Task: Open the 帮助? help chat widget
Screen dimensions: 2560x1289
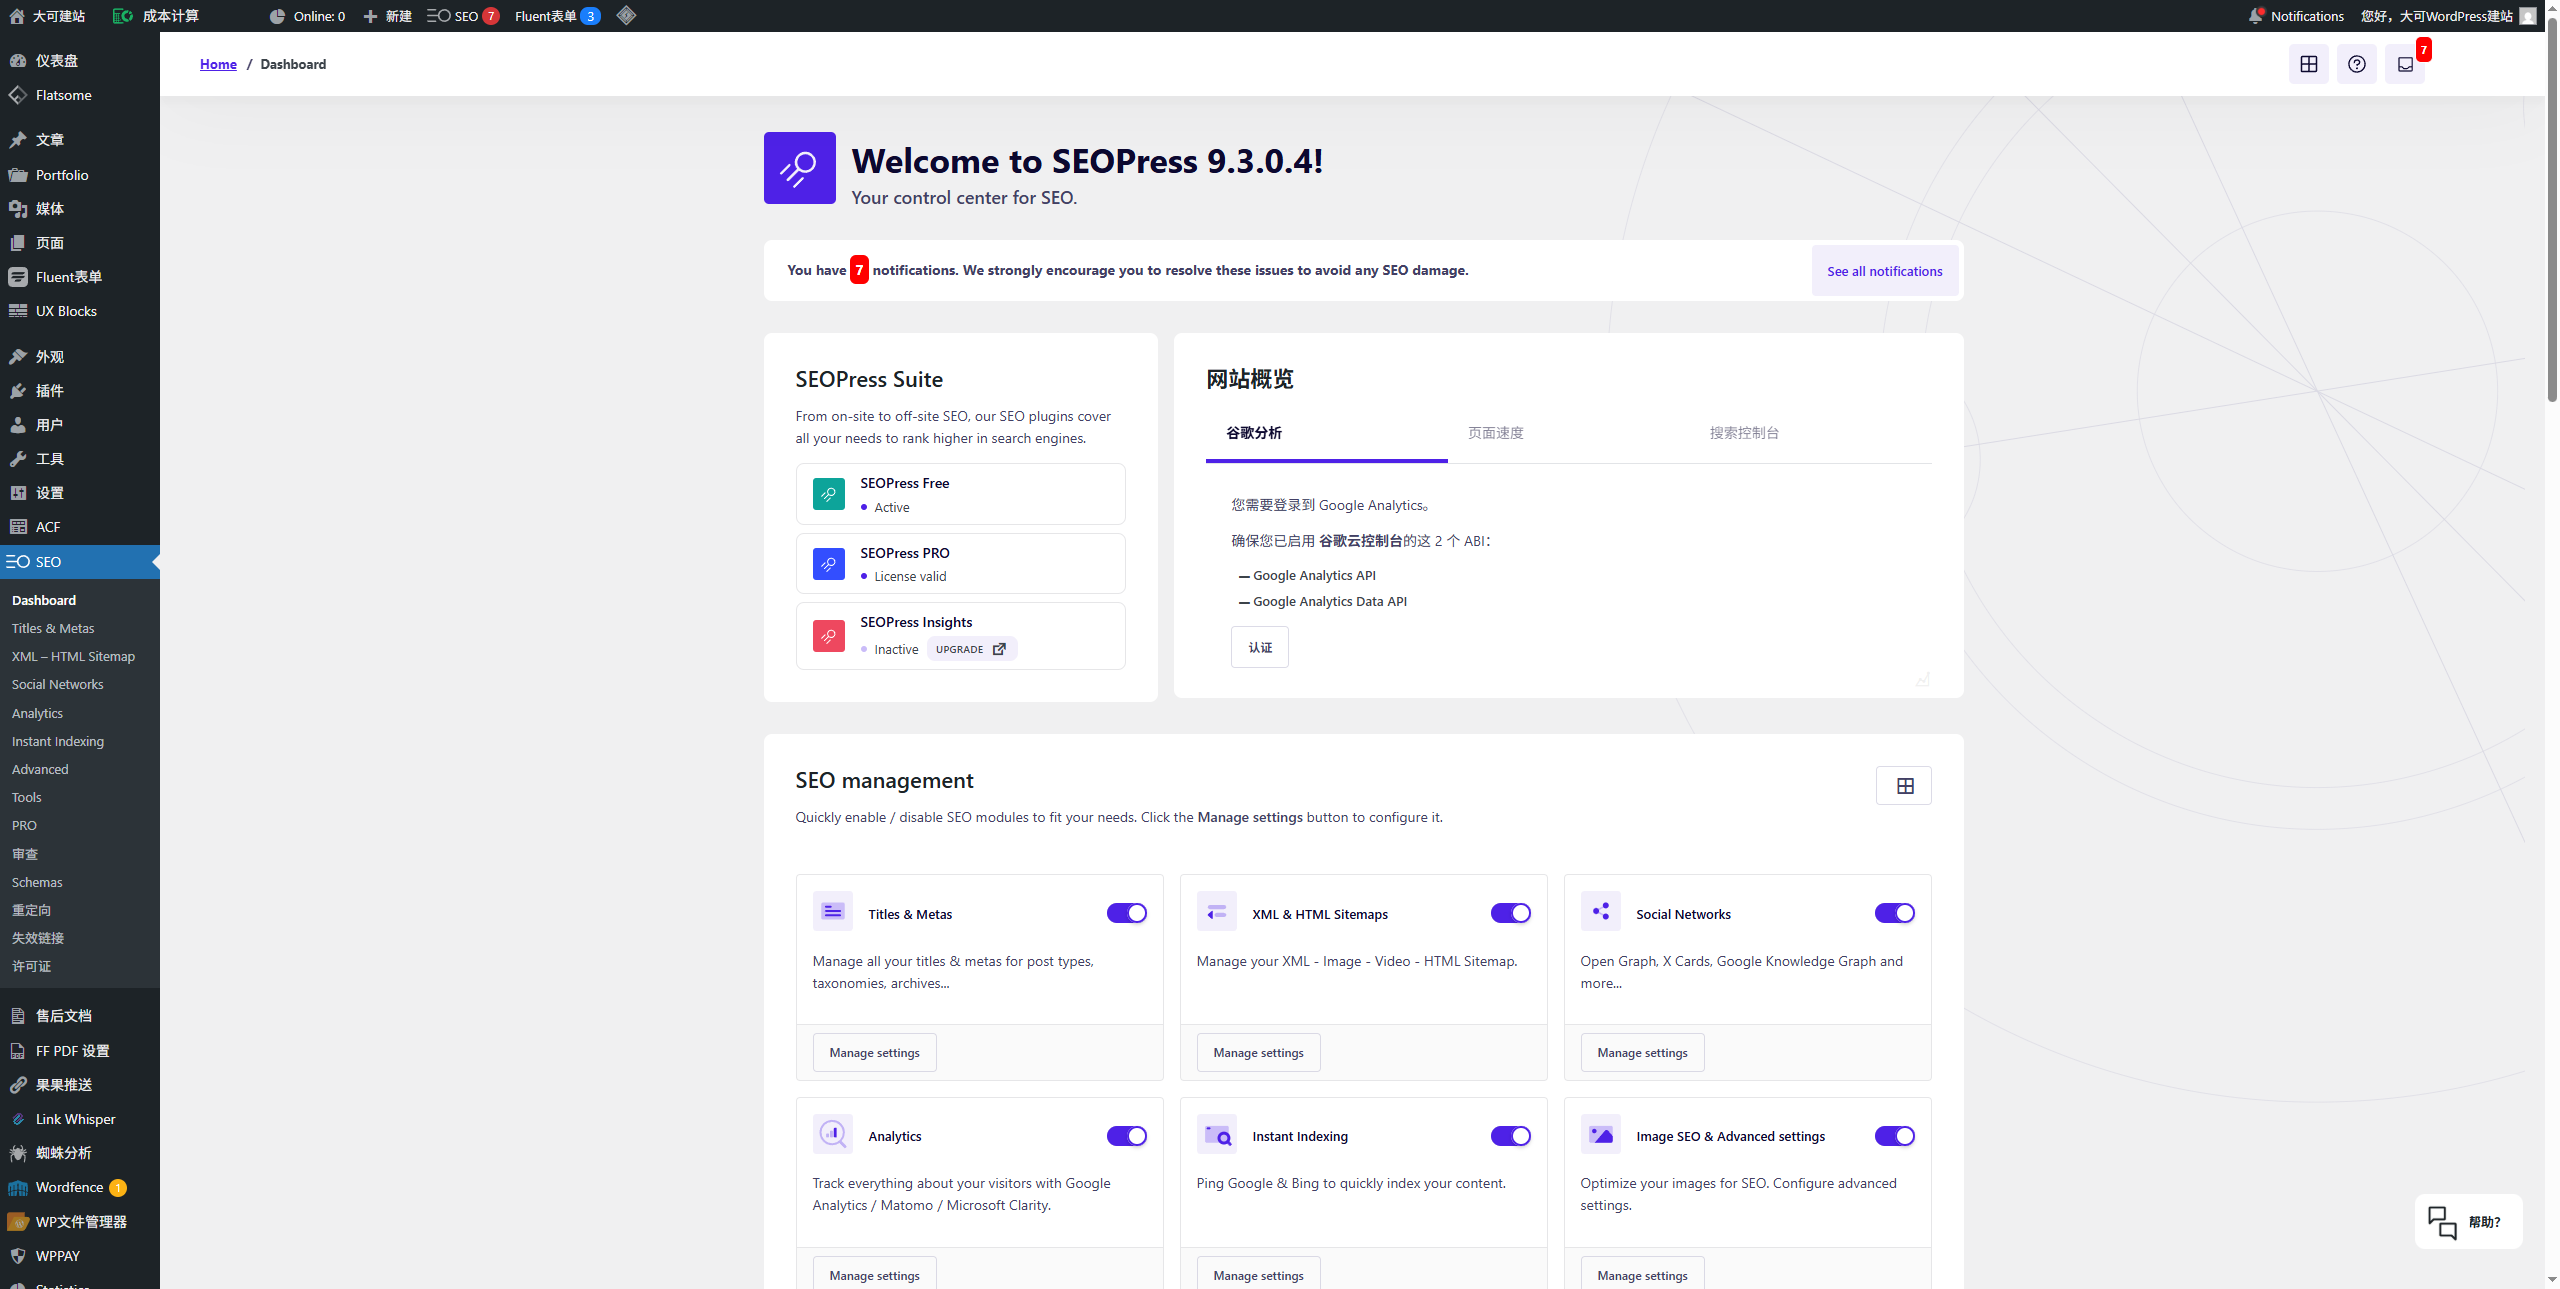Action: pos(2468,1221)
